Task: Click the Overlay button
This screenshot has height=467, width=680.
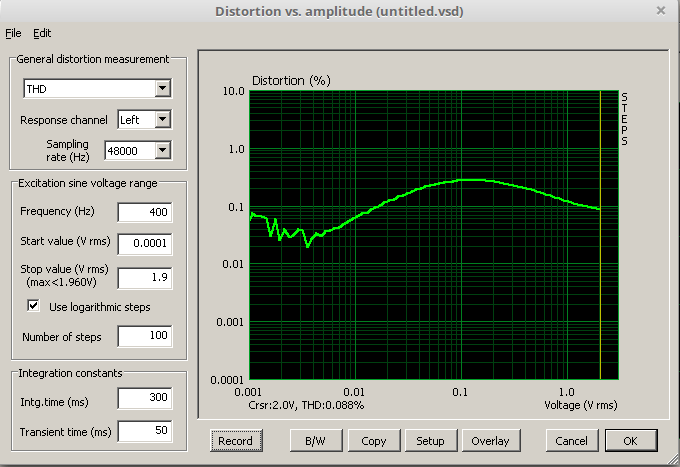Action: 490,441
